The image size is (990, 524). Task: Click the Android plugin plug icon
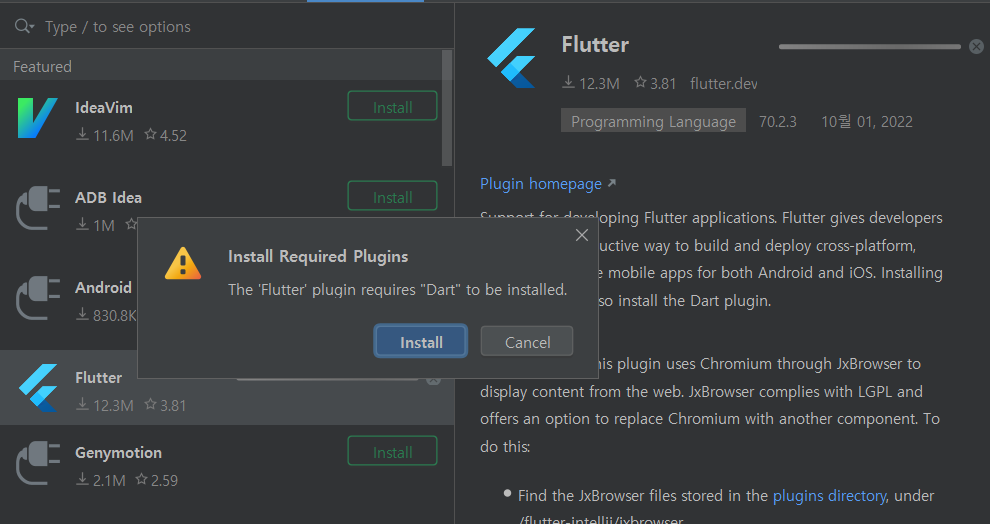(37, 298)
